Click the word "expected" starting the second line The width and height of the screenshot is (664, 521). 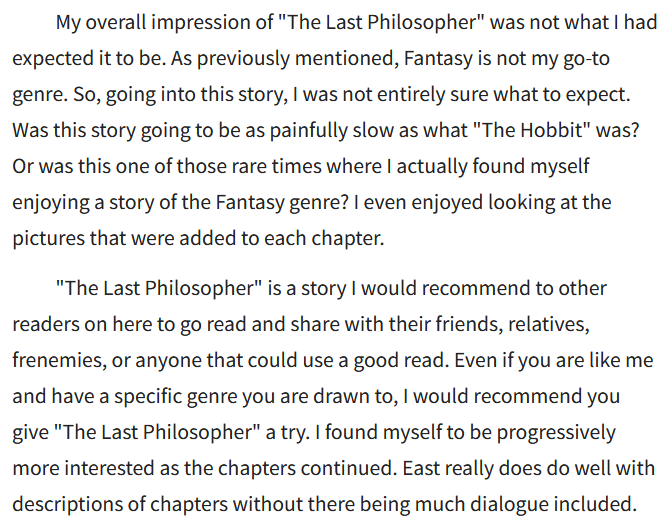pos(50,58)
